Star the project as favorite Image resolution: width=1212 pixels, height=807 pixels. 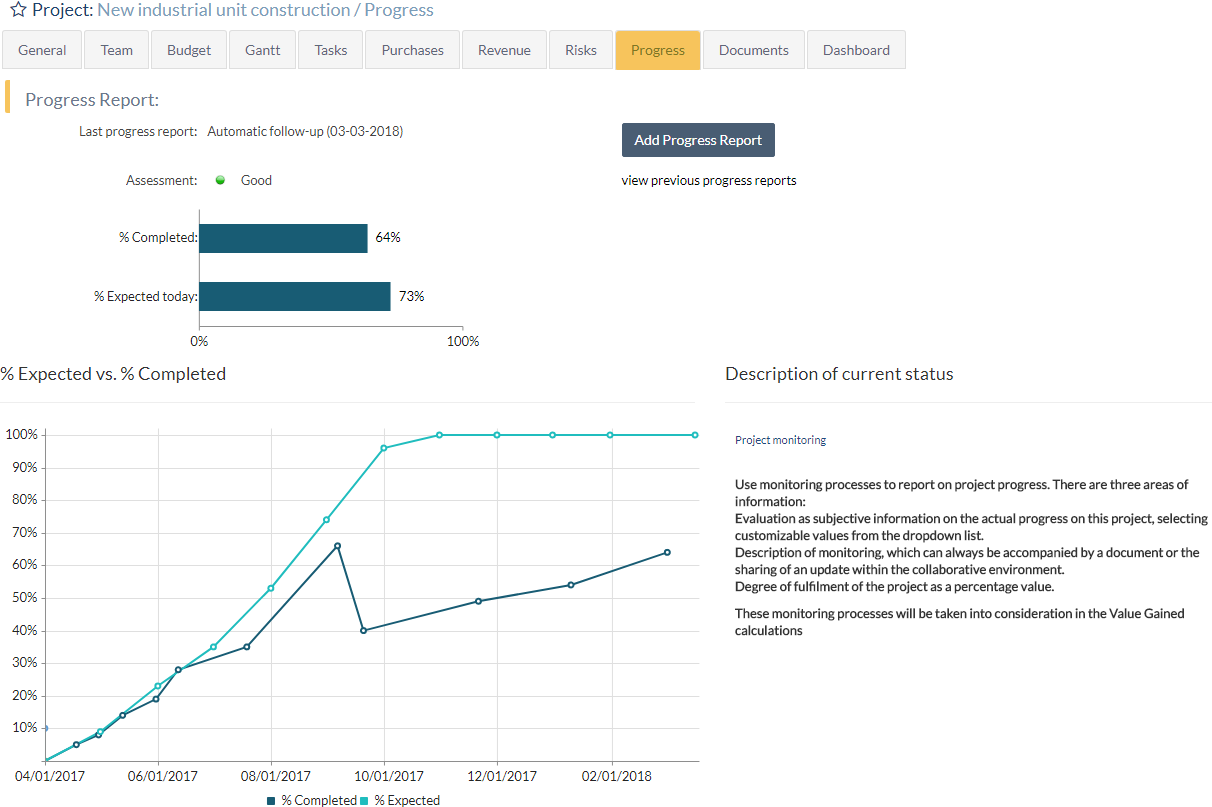click(17, 10)
